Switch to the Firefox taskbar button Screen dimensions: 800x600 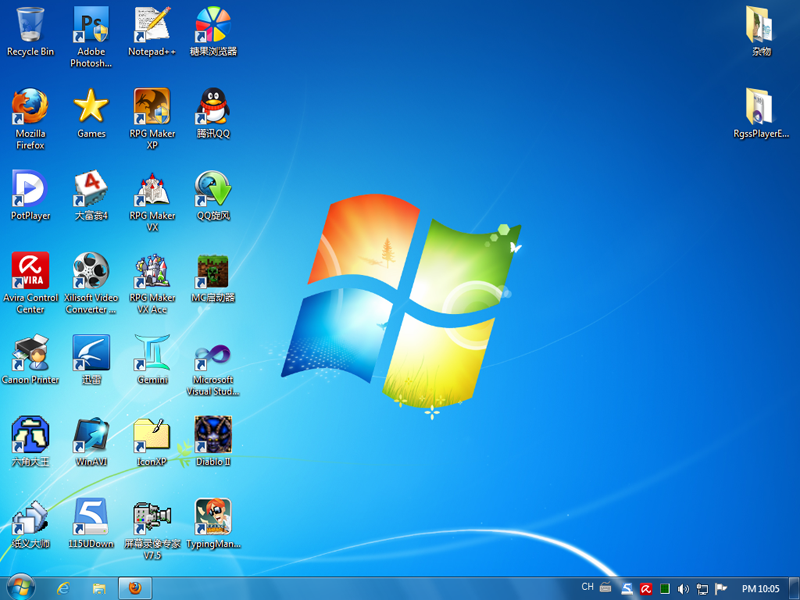[x=135, y=588]
